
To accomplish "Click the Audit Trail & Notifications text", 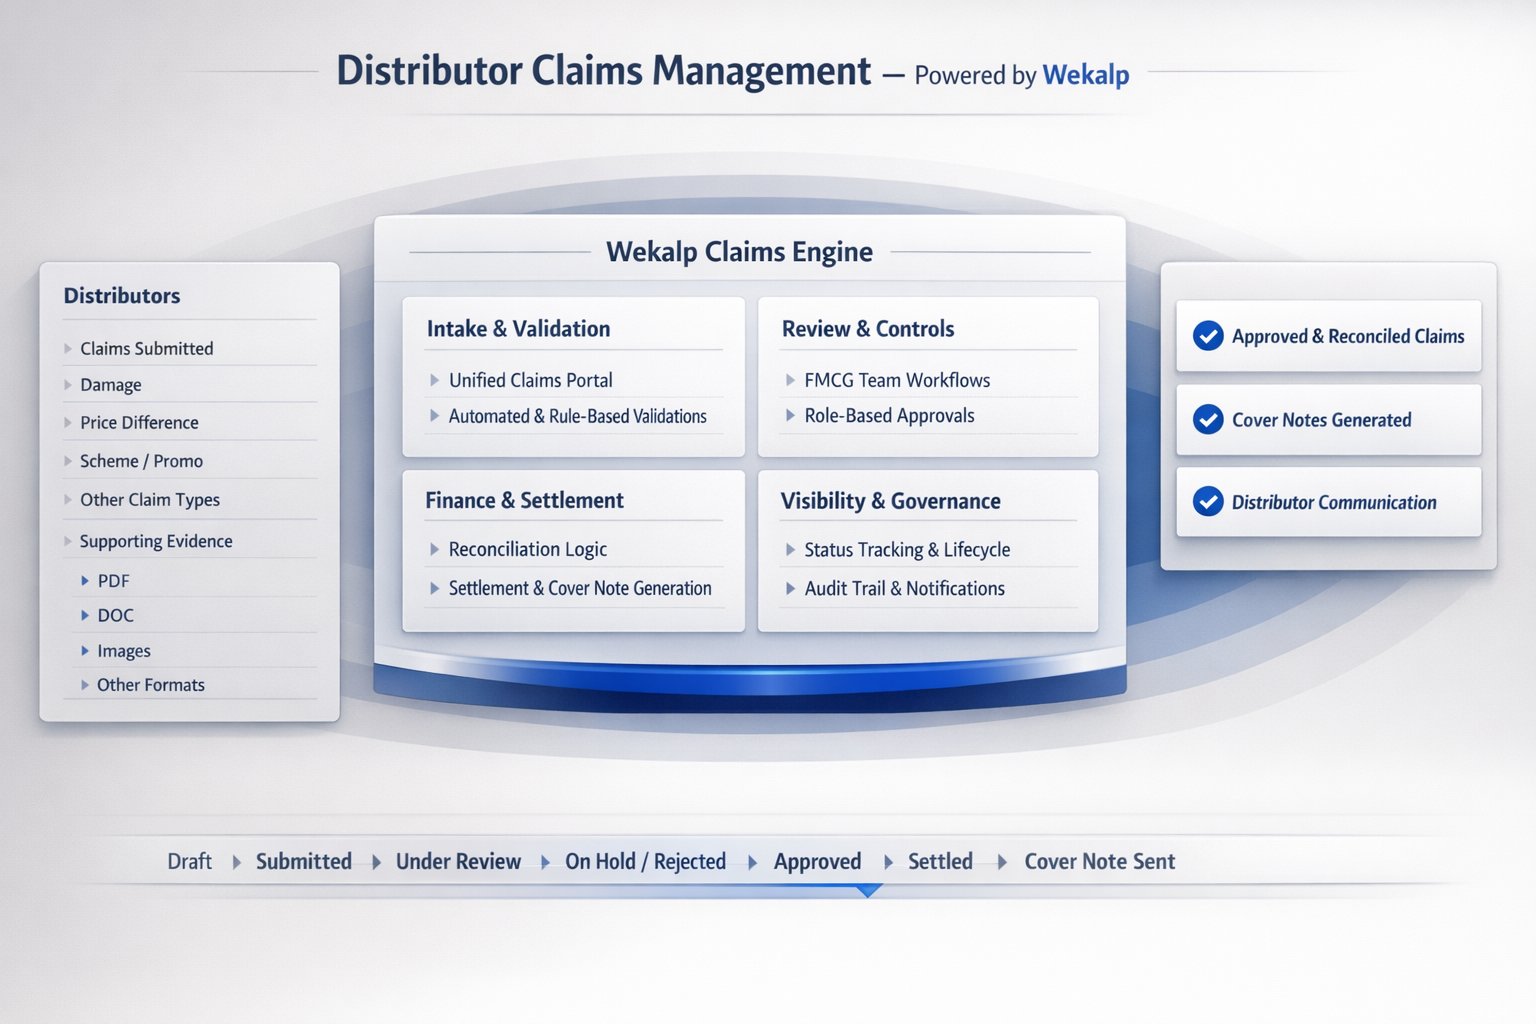I will pyautogui.click(x=904, y=588).
